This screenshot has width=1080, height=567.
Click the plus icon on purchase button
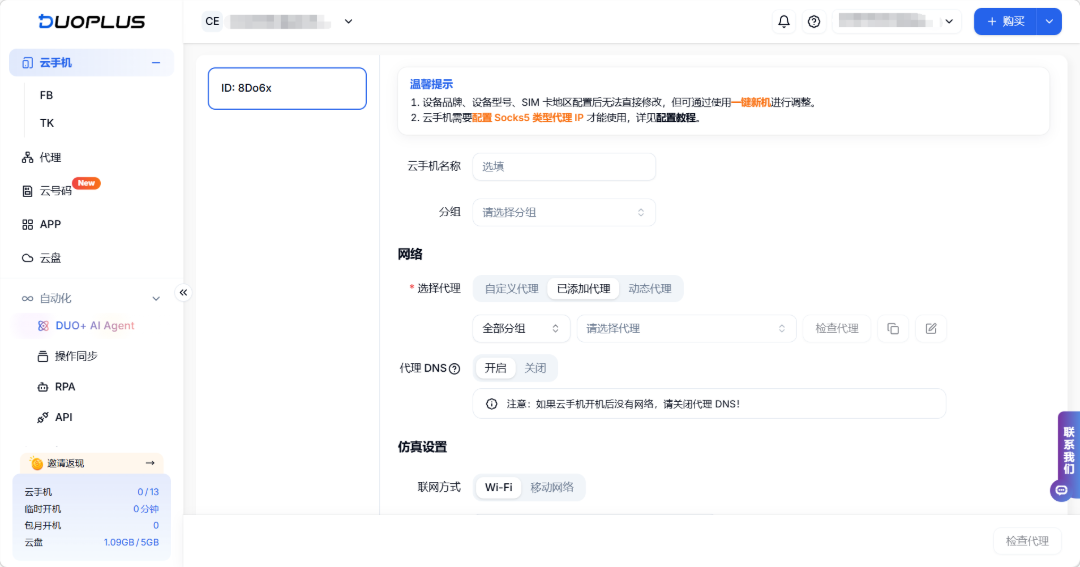click(992, 21)
